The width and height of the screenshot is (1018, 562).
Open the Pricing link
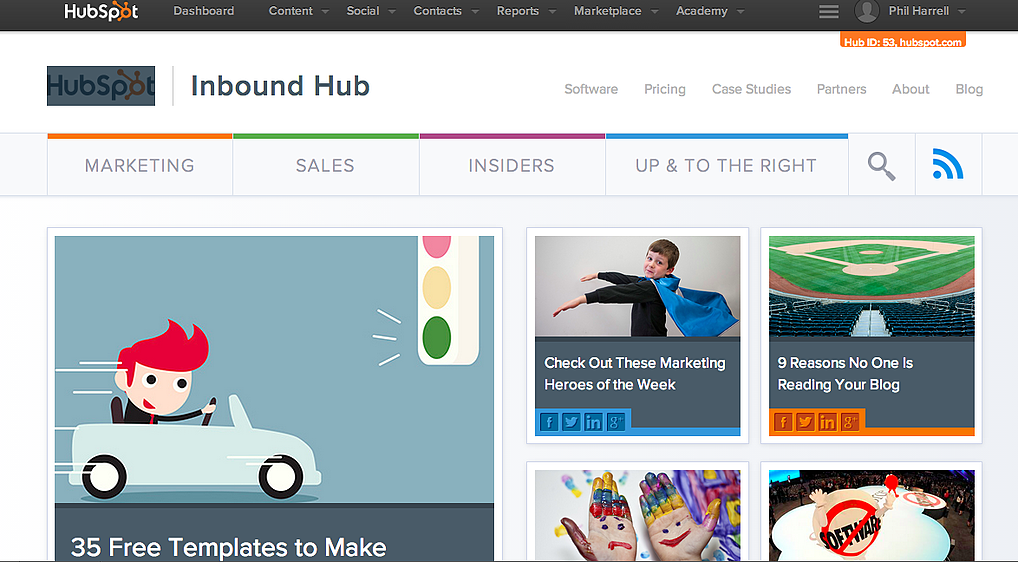665,89
